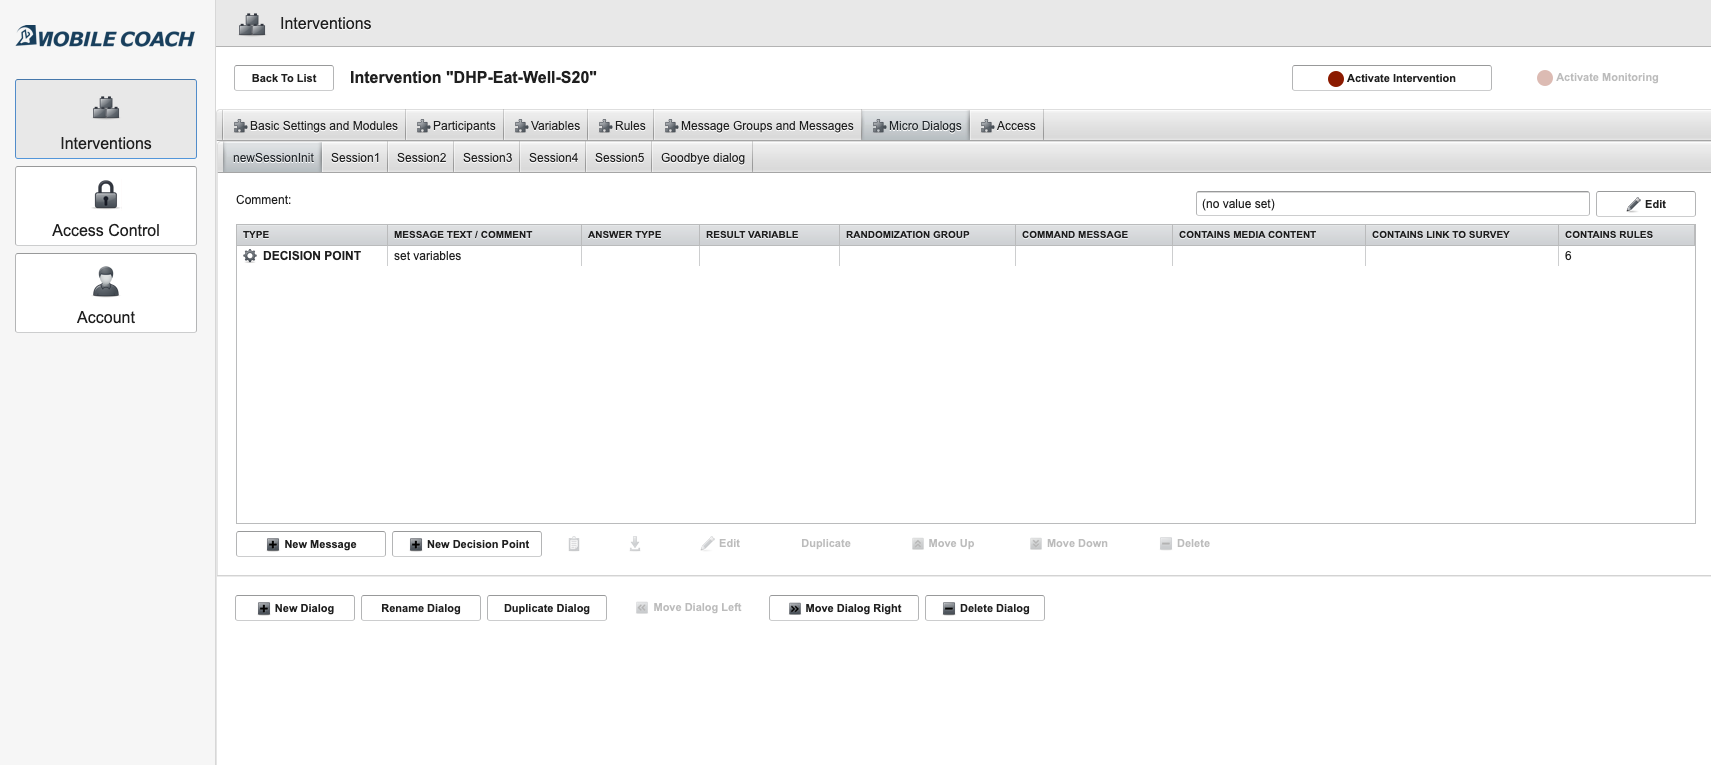Image resolution: width=1711 pixels, height=765 pixels.
Task: Go to Message Groups and Messages tab
Action: click(x=759, y=126)
